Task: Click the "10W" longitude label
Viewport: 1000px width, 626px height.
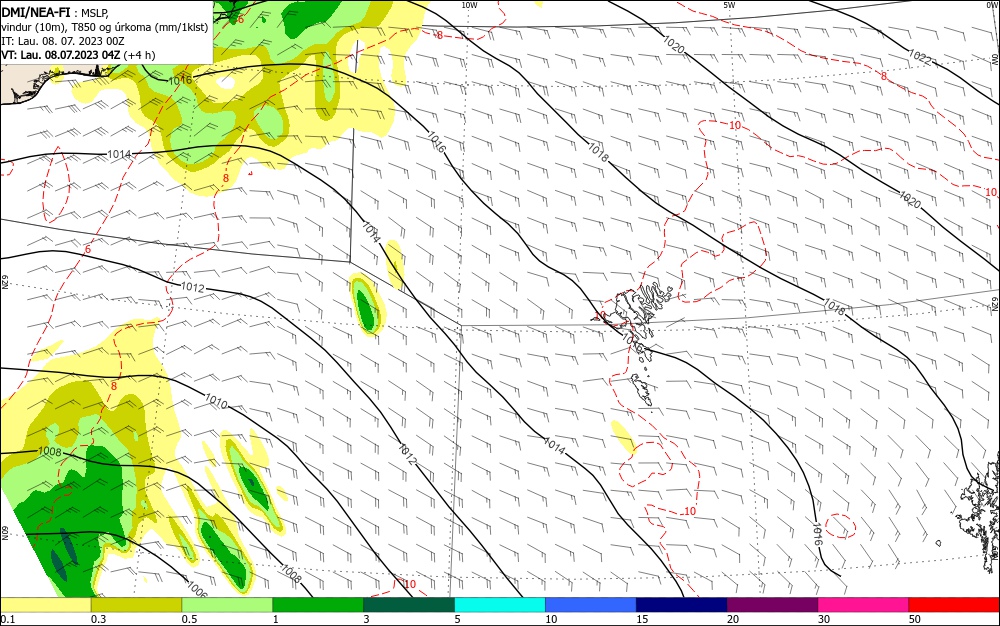Action: click(x=469, y=5)
